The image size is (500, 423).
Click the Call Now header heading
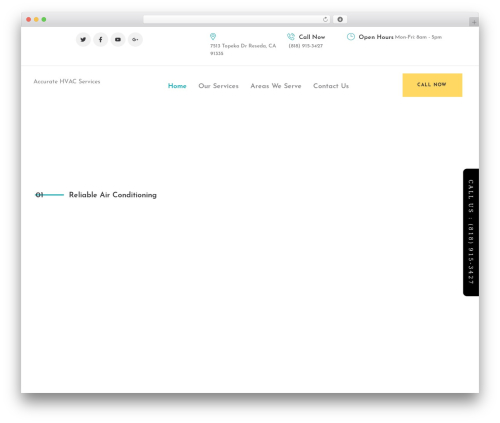pos(312,37)
